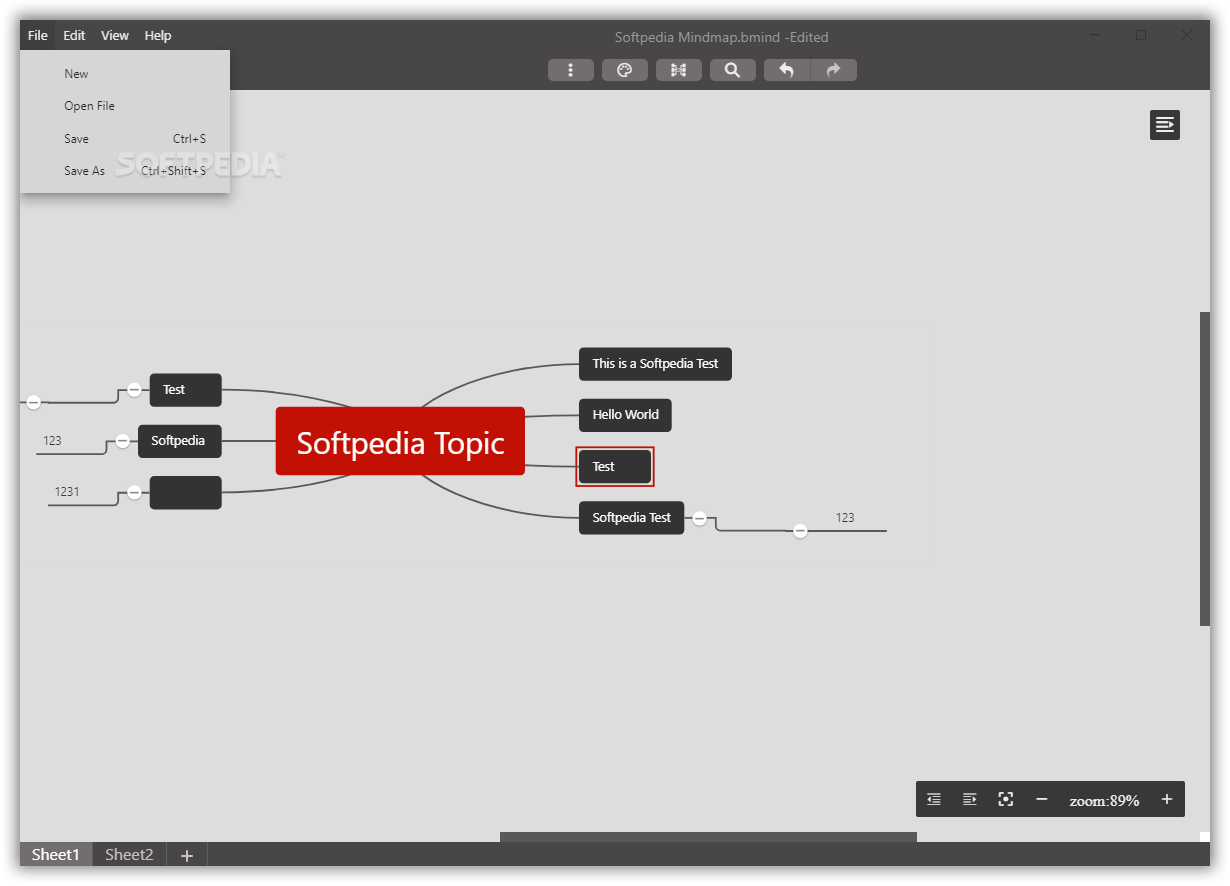
Task: Open the more options (three dots) toolbar button
Action: (x=571, y=70)
